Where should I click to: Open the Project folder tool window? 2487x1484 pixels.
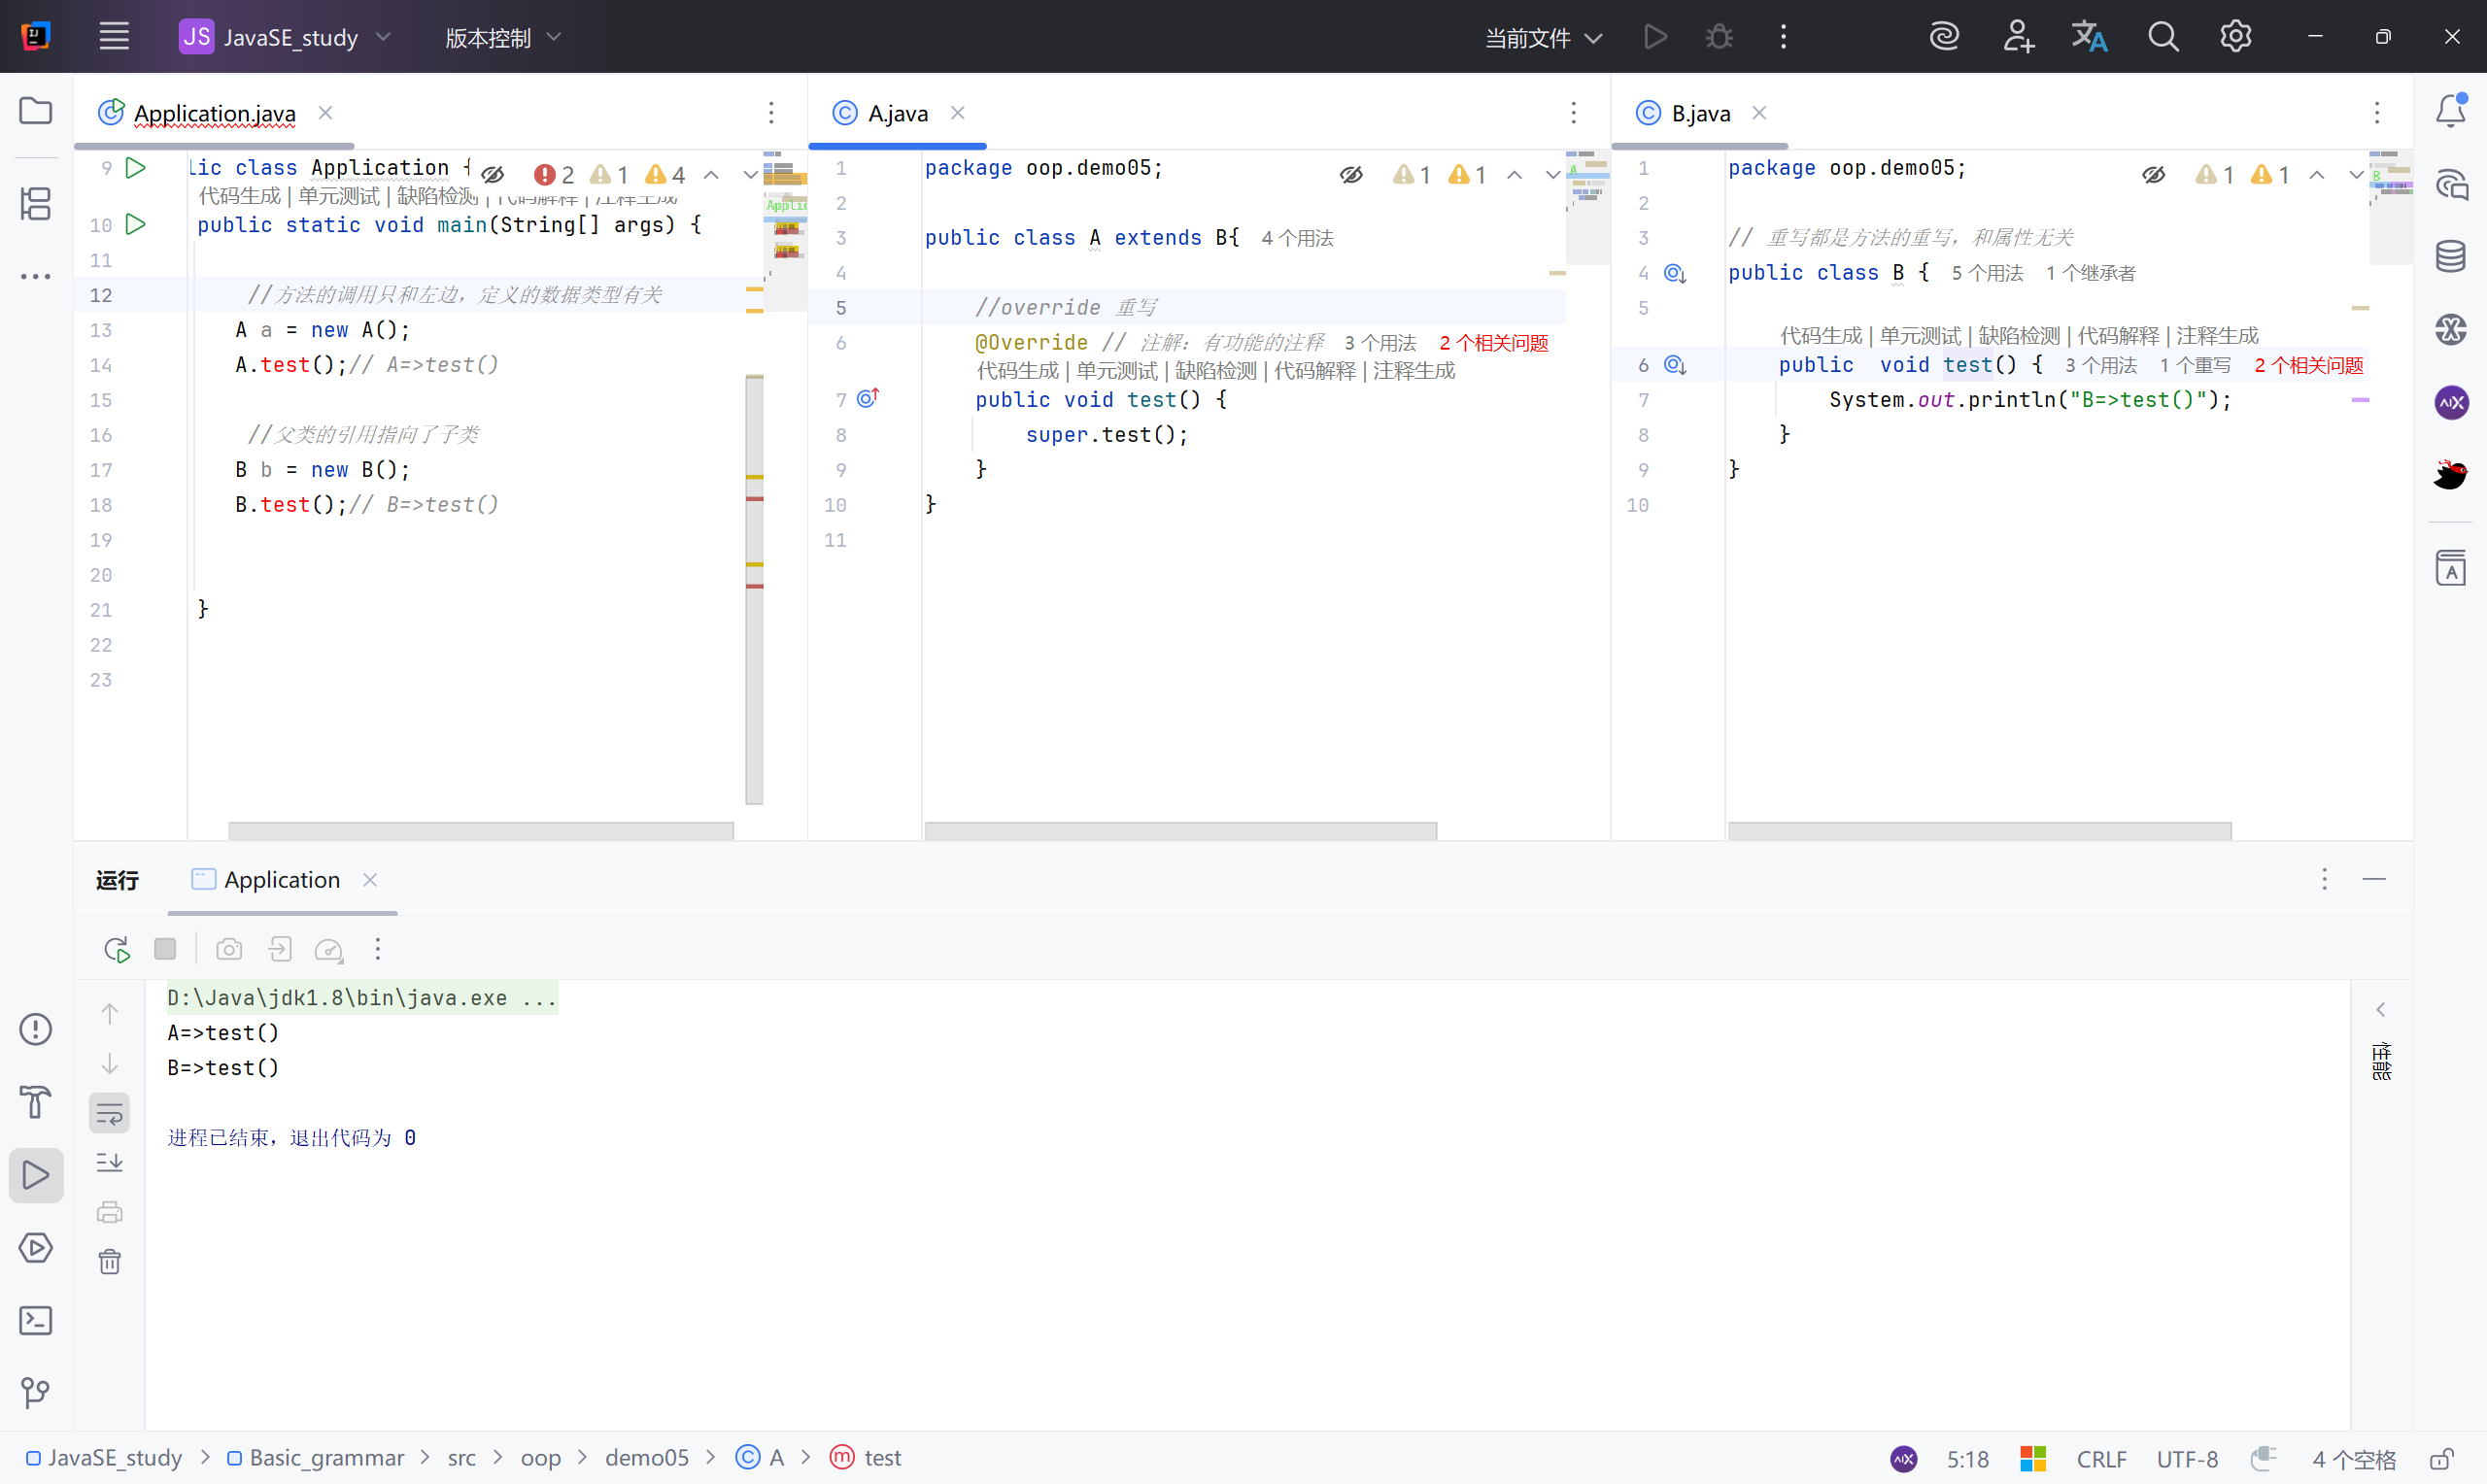(36, 111)
